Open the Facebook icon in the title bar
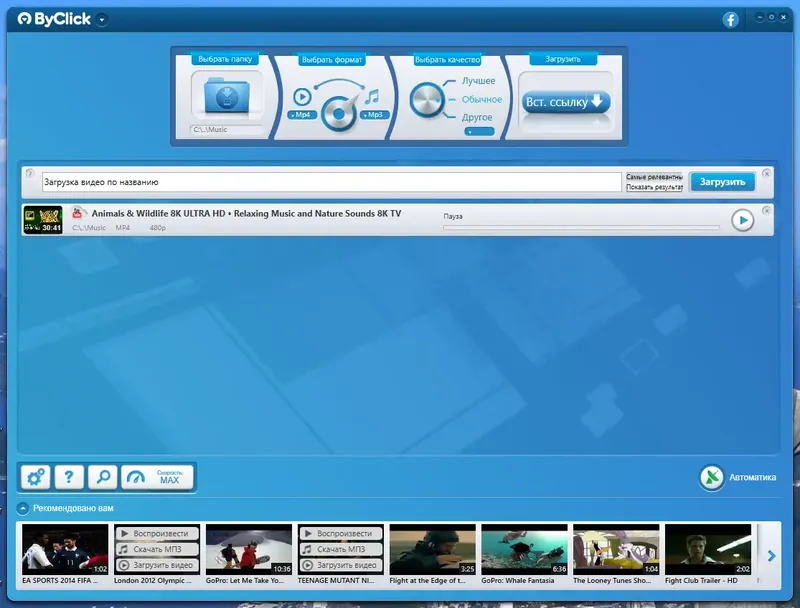 (x=729, y=17)
